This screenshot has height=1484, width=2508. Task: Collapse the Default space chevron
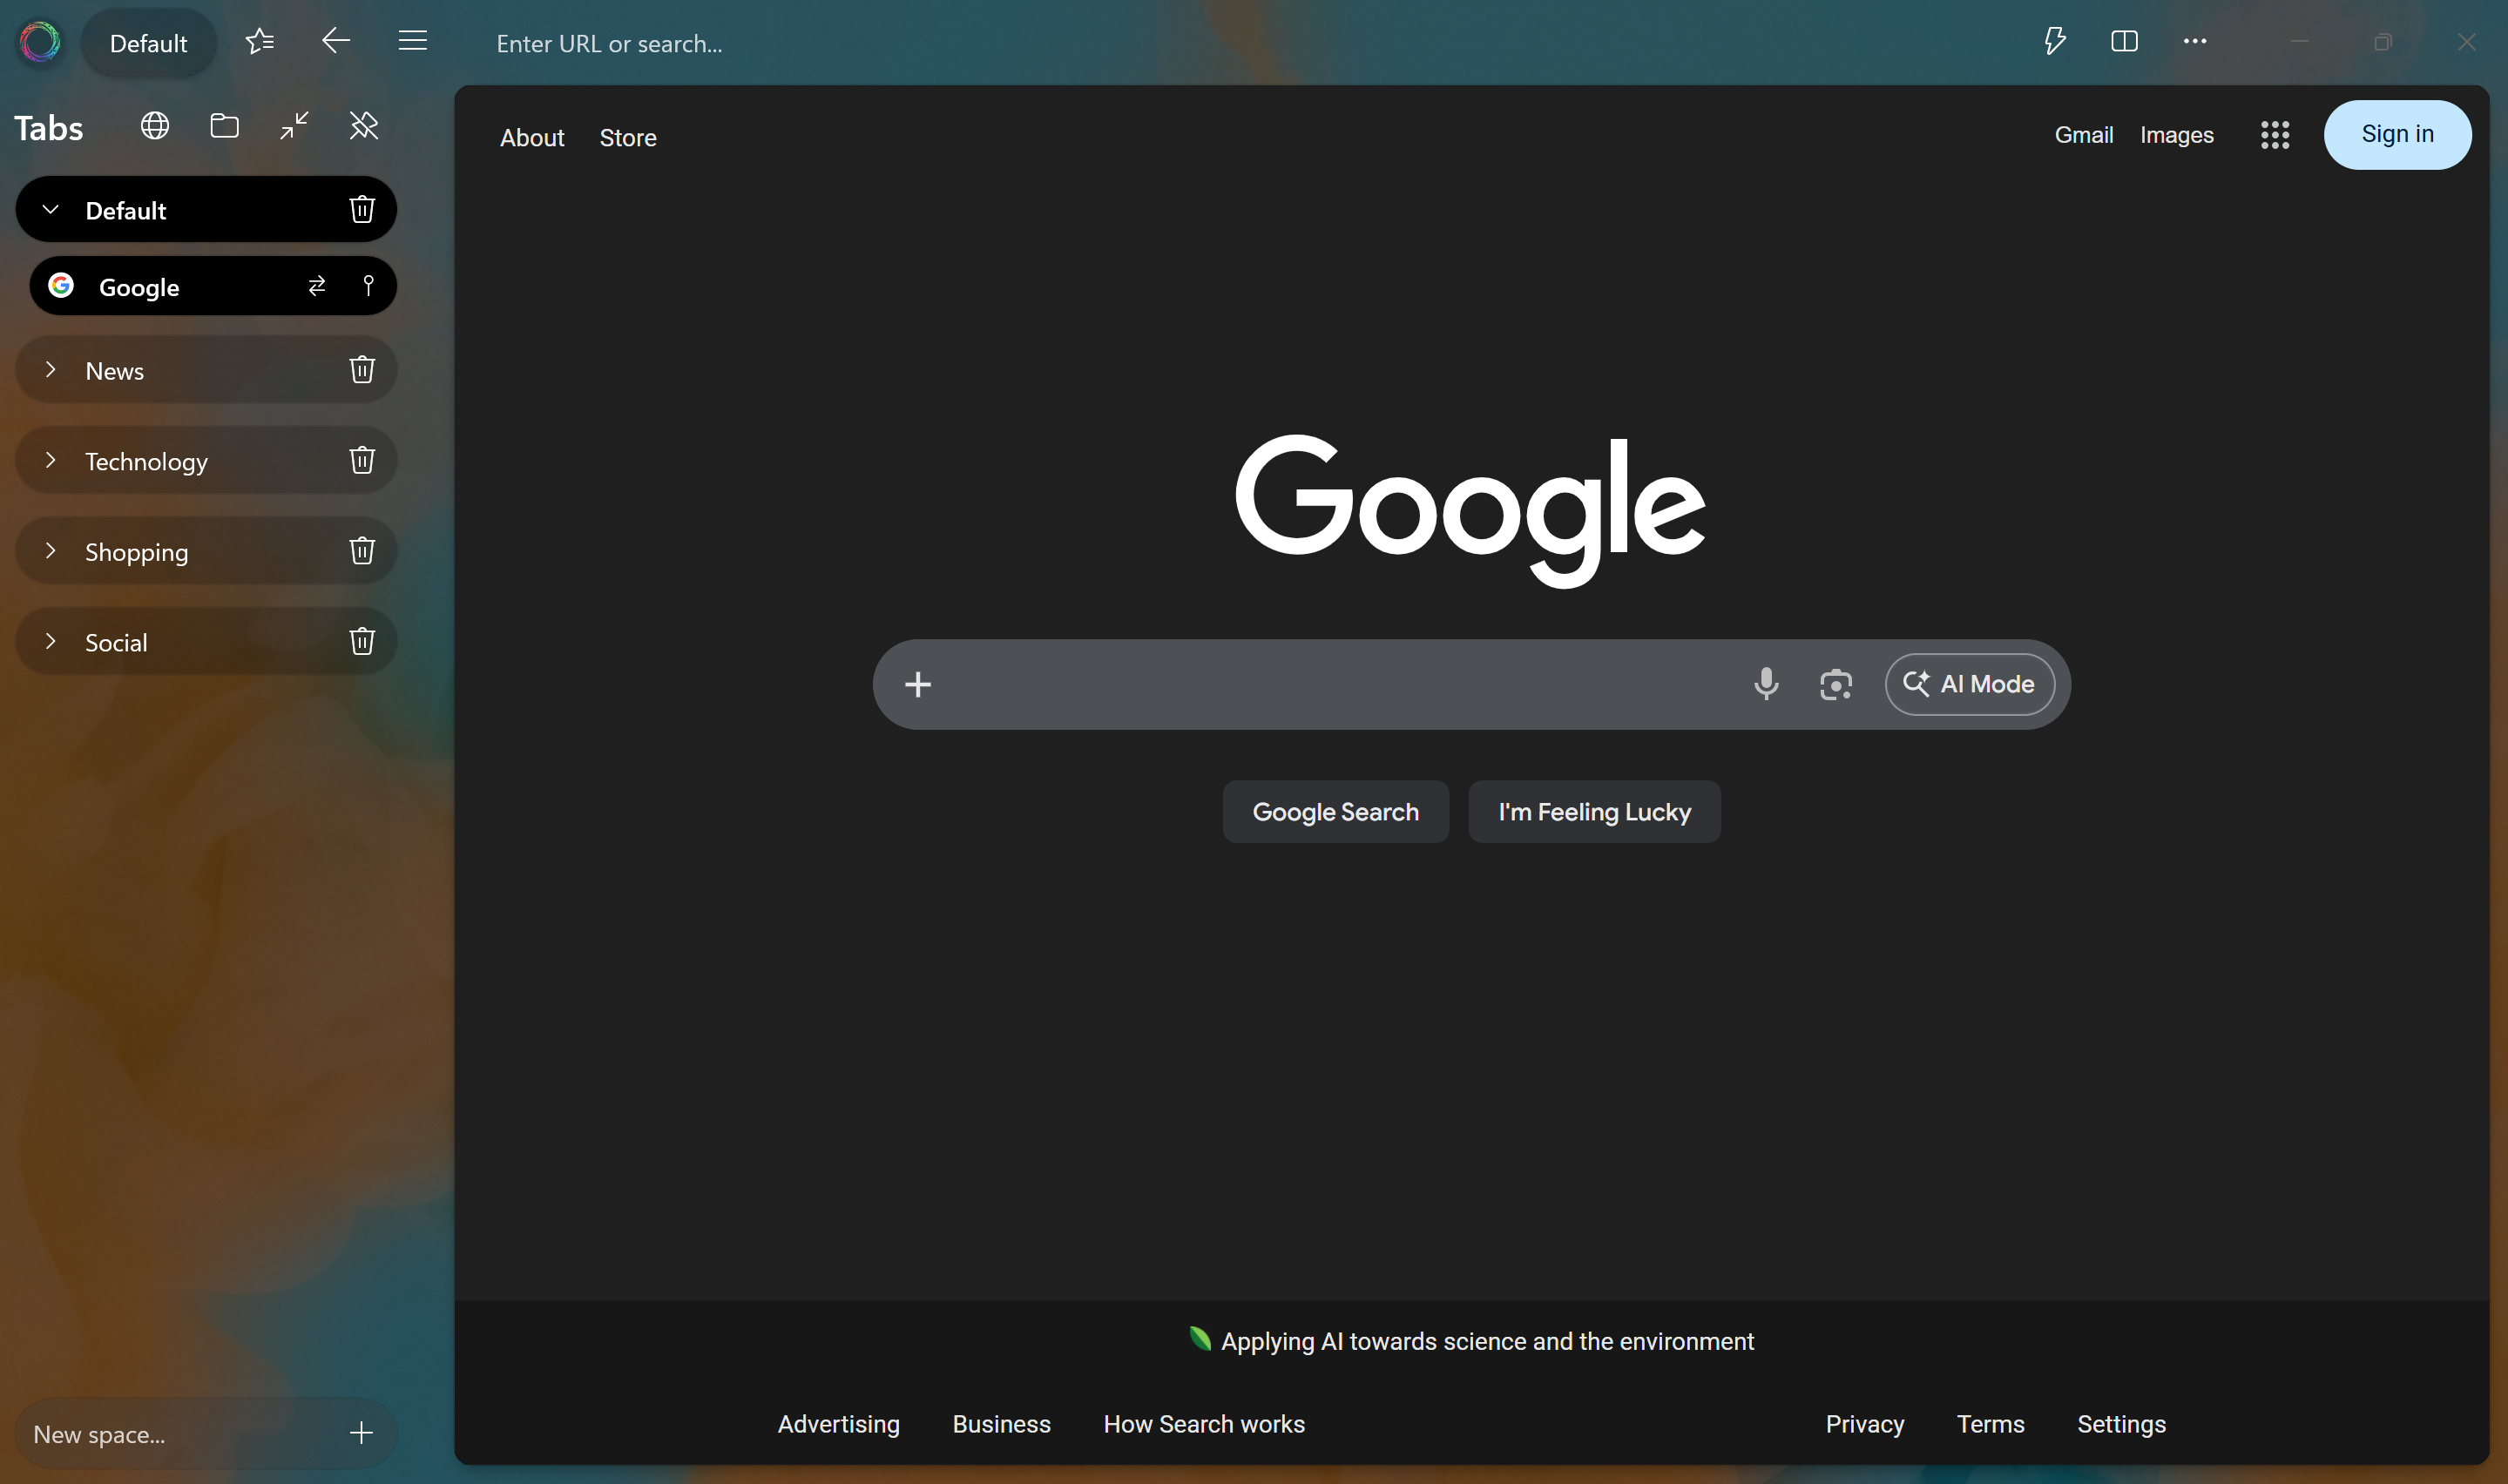point(50,210)
